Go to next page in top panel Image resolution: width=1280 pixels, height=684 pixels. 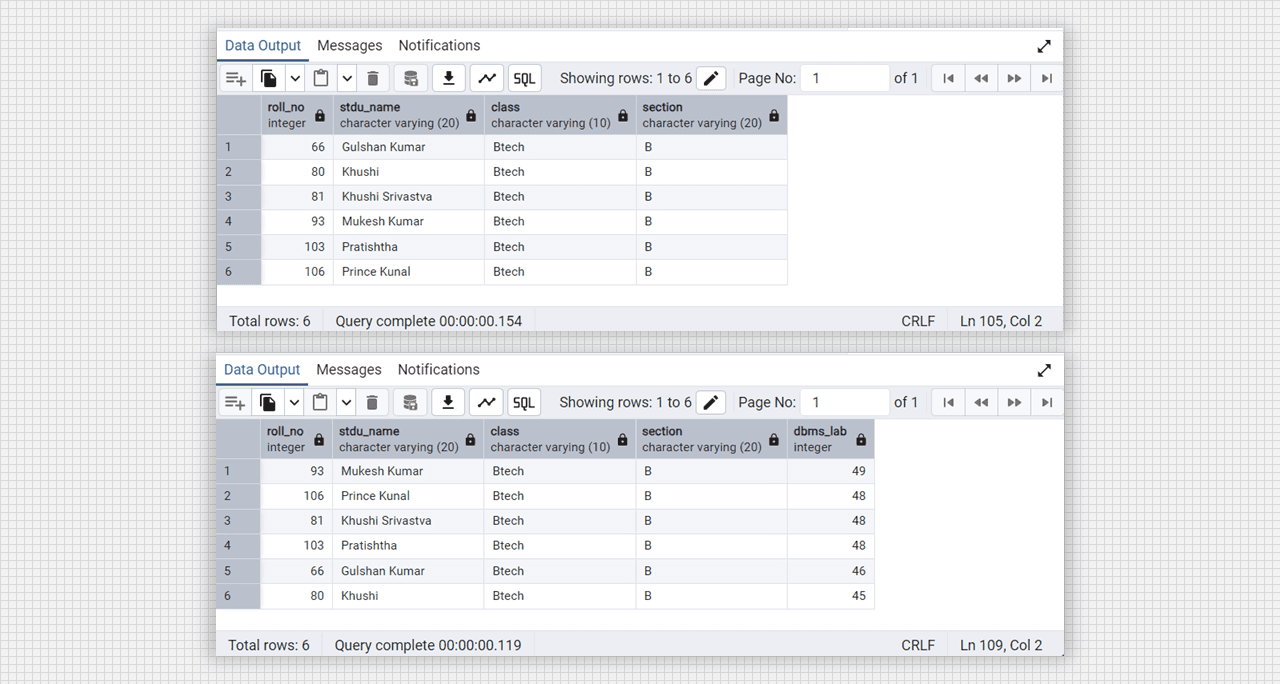pyautogui.click(x=1014, y=78)
